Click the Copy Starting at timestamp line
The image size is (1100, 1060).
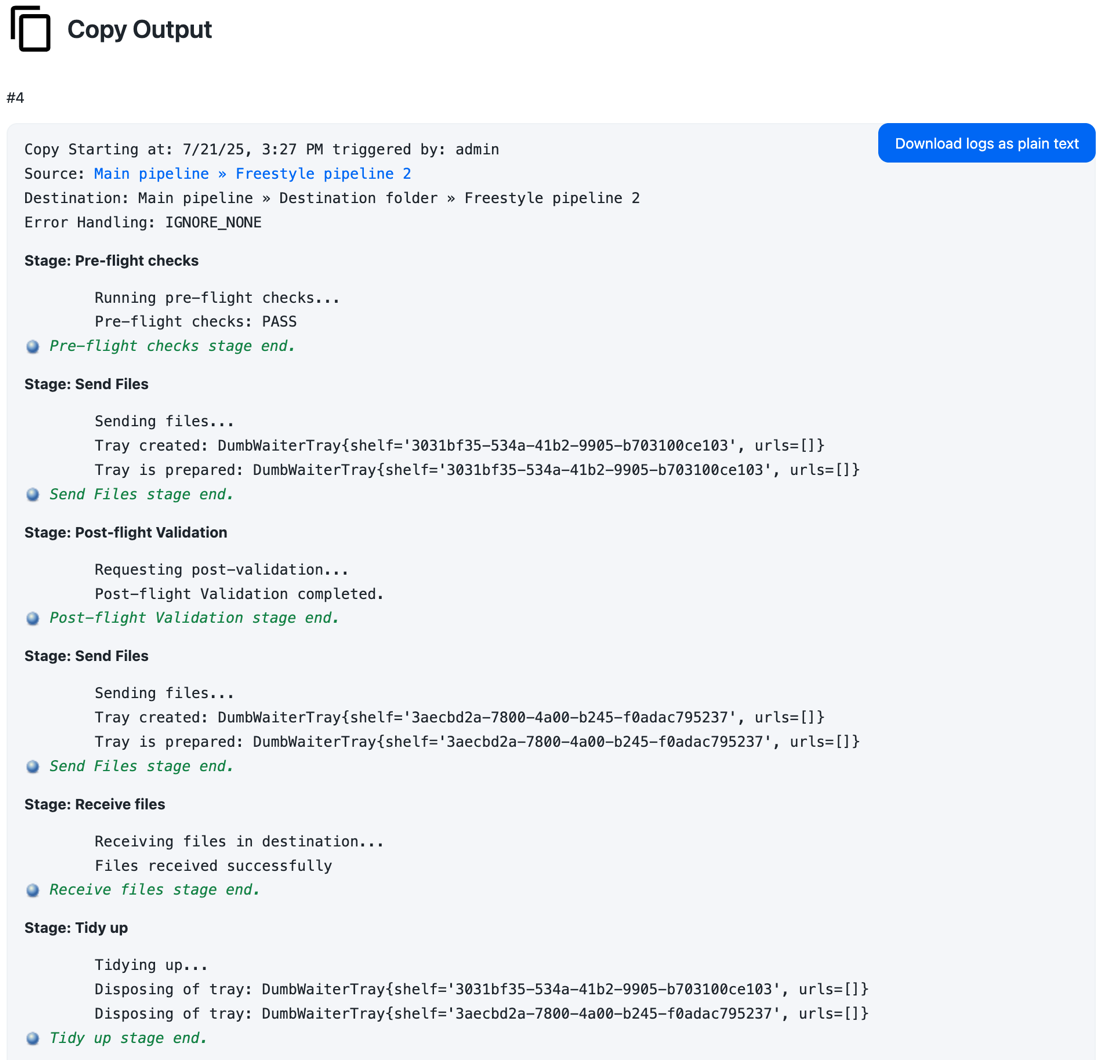tap(262, 149)
